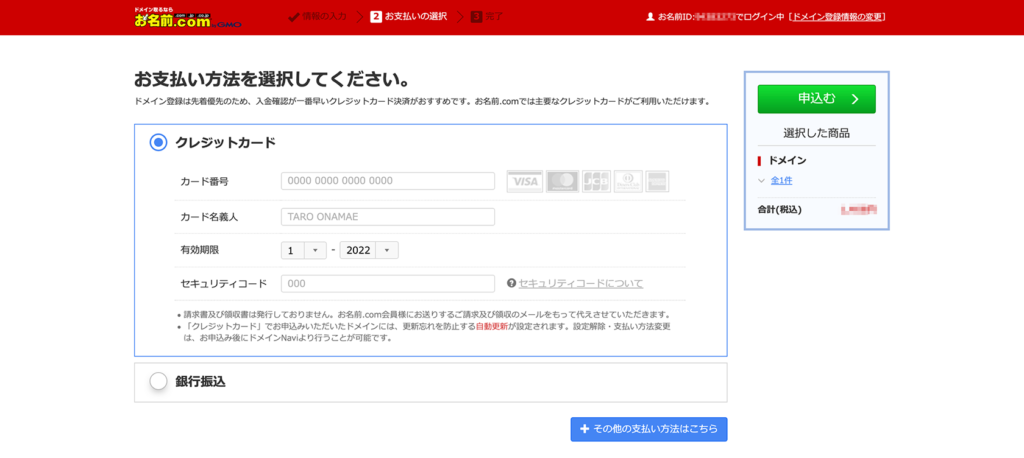Click その他の支払い方法はこちら button
Viewport: 1024px width, 458px height.
[x=649, y=429]
